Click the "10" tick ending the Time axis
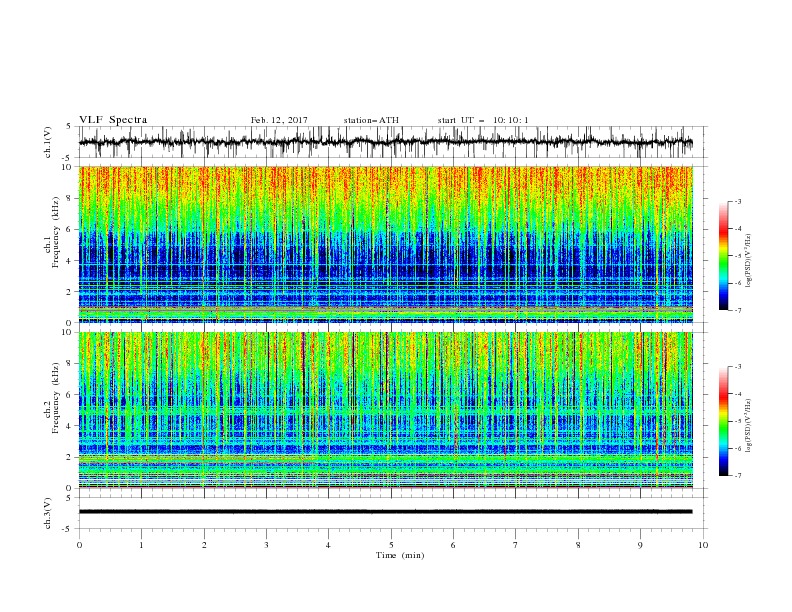Viewport: 792px width, 612px height. click(x=703, y=545)
